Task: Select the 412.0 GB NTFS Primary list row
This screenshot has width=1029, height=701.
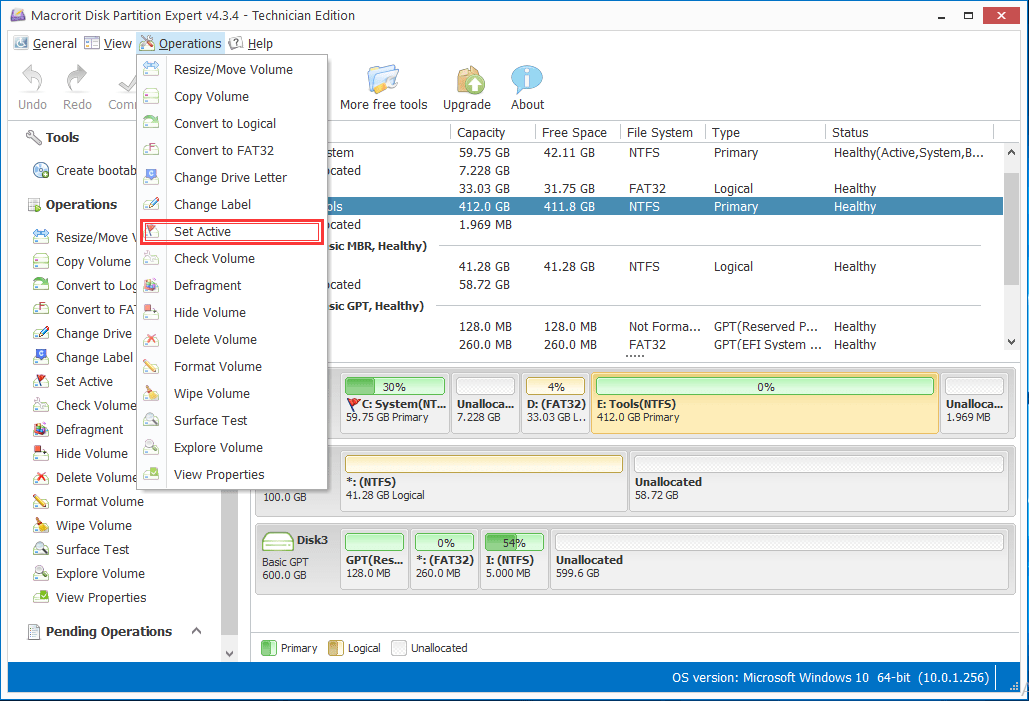Action: (665, 206)
